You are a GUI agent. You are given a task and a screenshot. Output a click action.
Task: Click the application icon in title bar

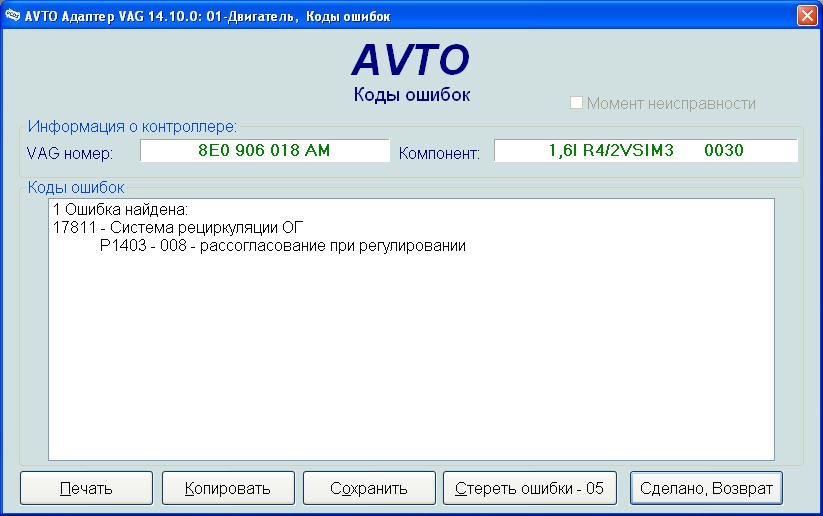click(13, 15)
